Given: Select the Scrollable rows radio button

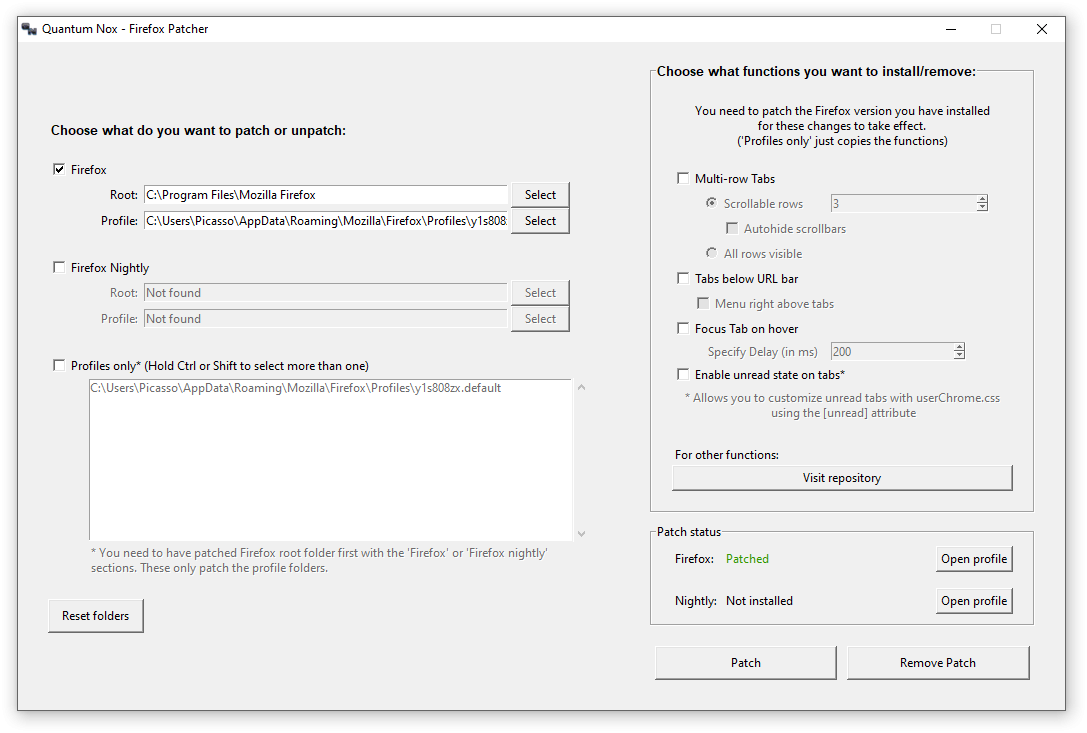Looking at the screenshot, I should [x=711, y=202].
